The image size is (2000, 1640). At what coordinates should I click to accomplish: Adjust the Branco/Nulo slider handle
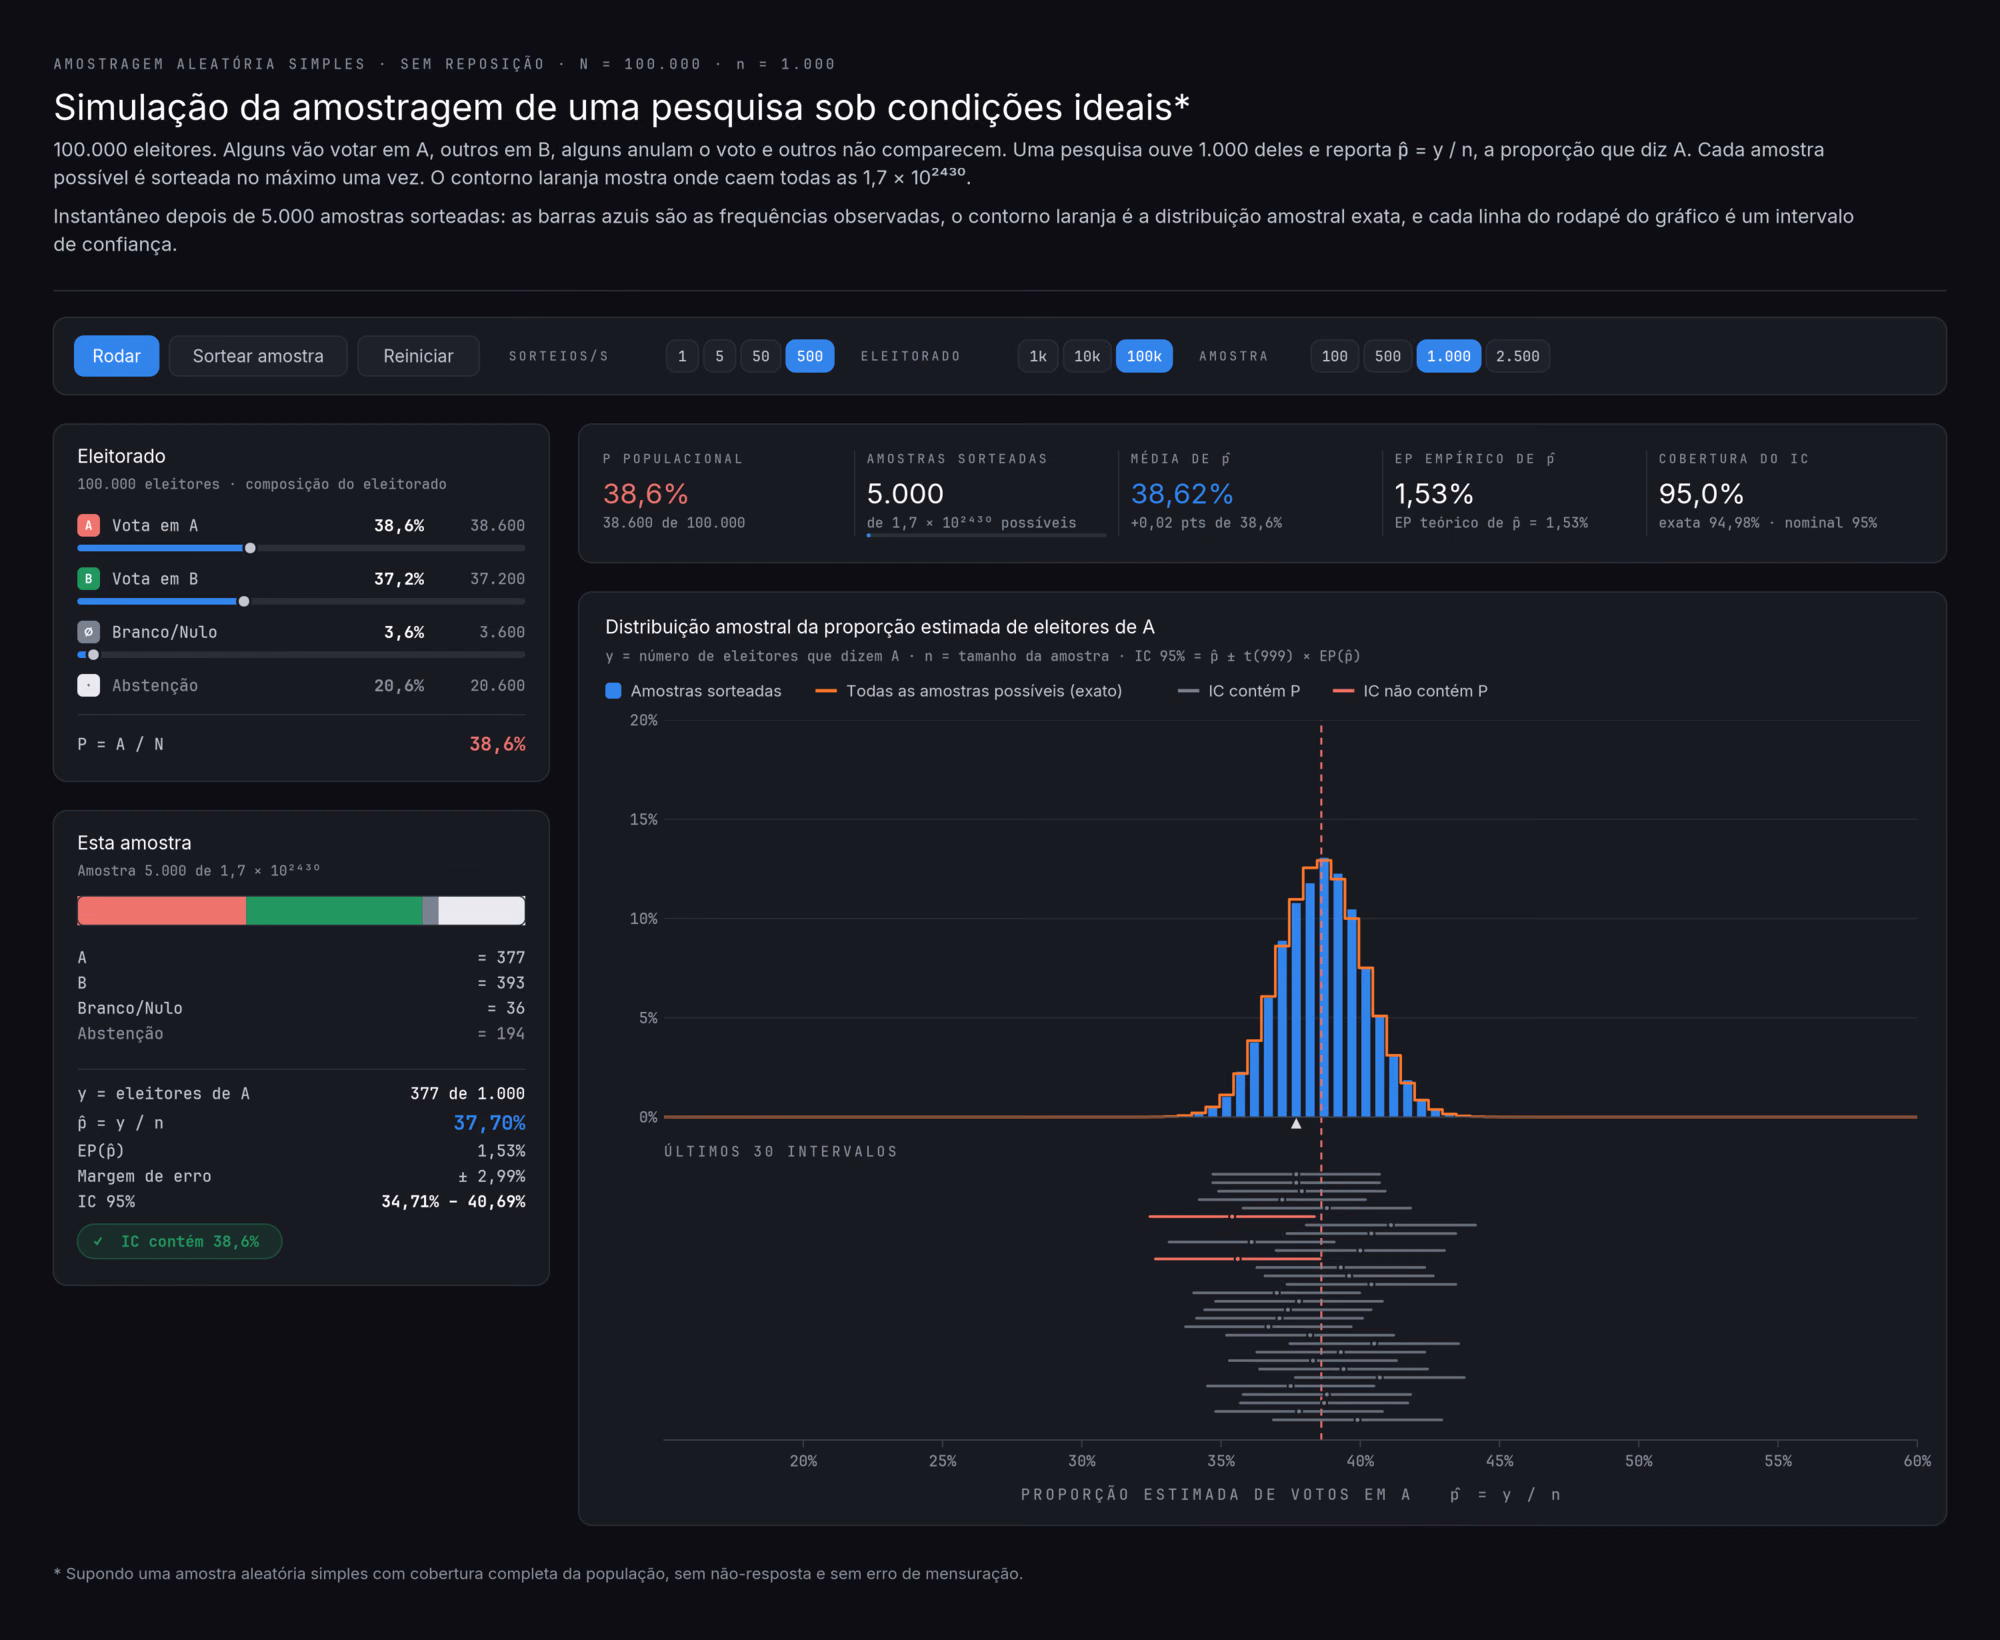(94, 655)
